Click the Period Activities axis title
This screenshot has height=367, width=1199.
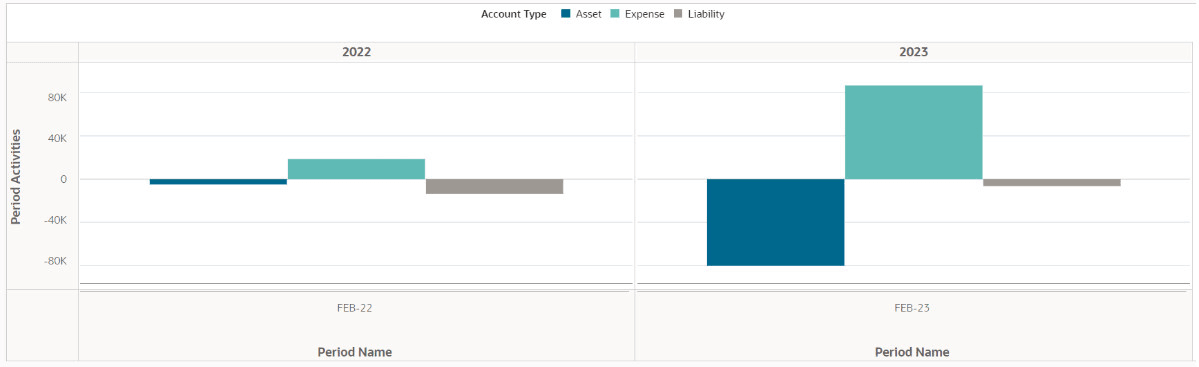pos(16,177)
